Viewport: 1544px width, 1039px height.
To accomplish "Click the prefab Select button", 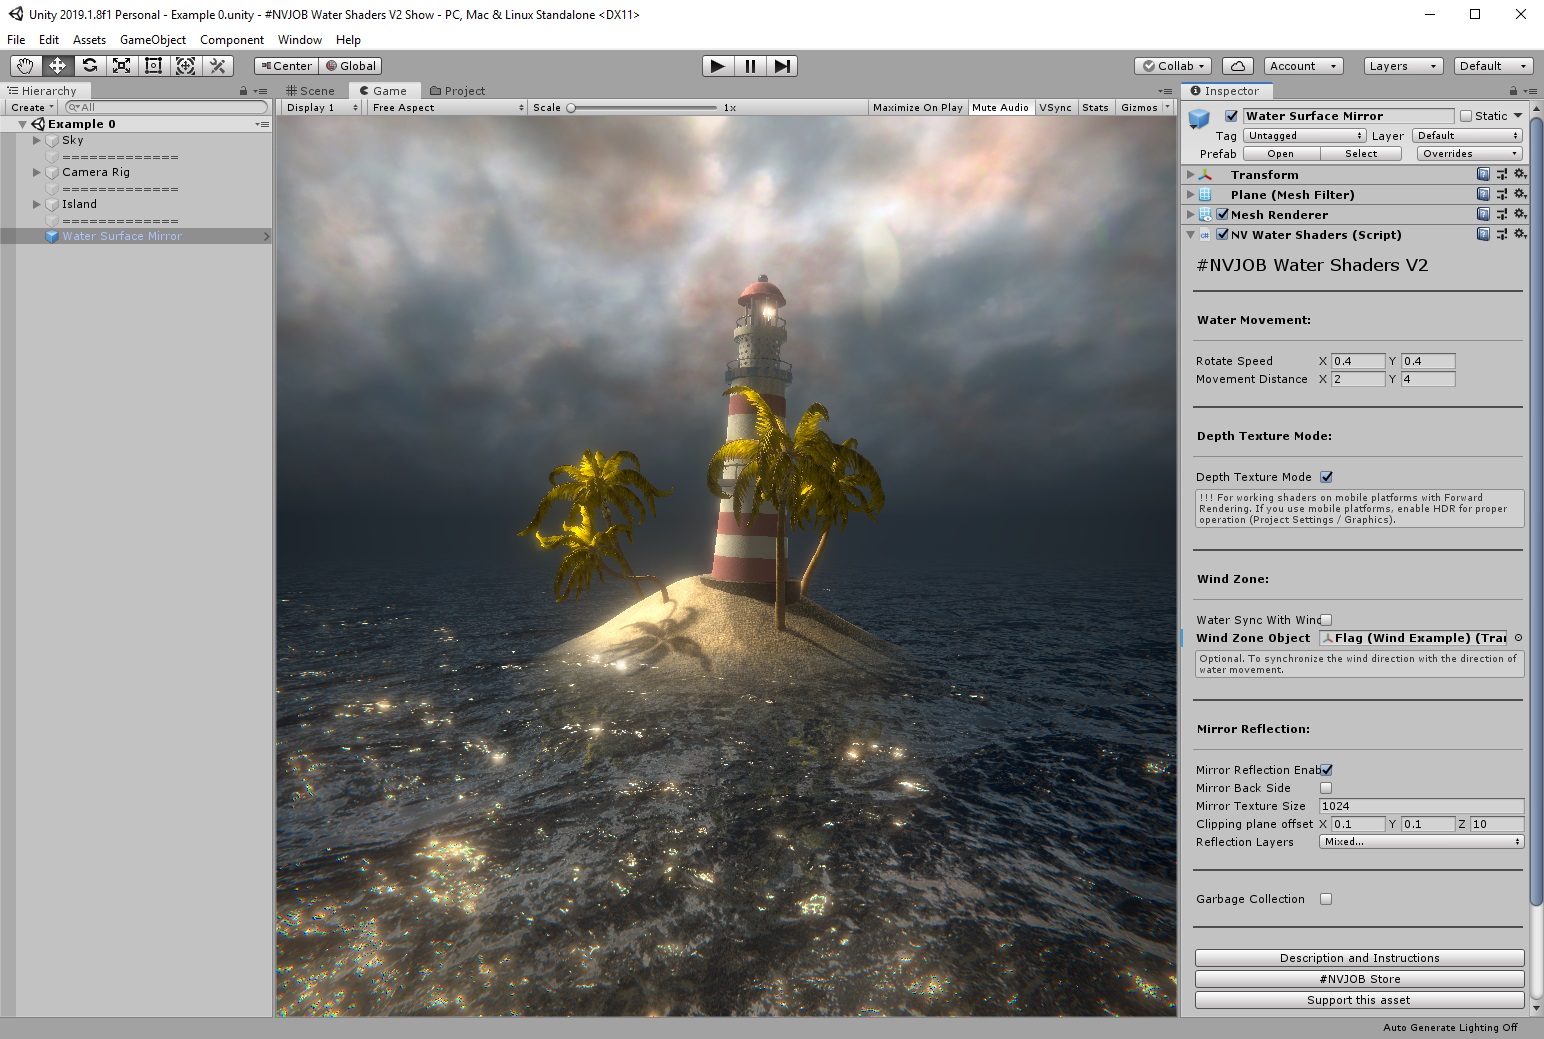I will tap(1361, 154).
